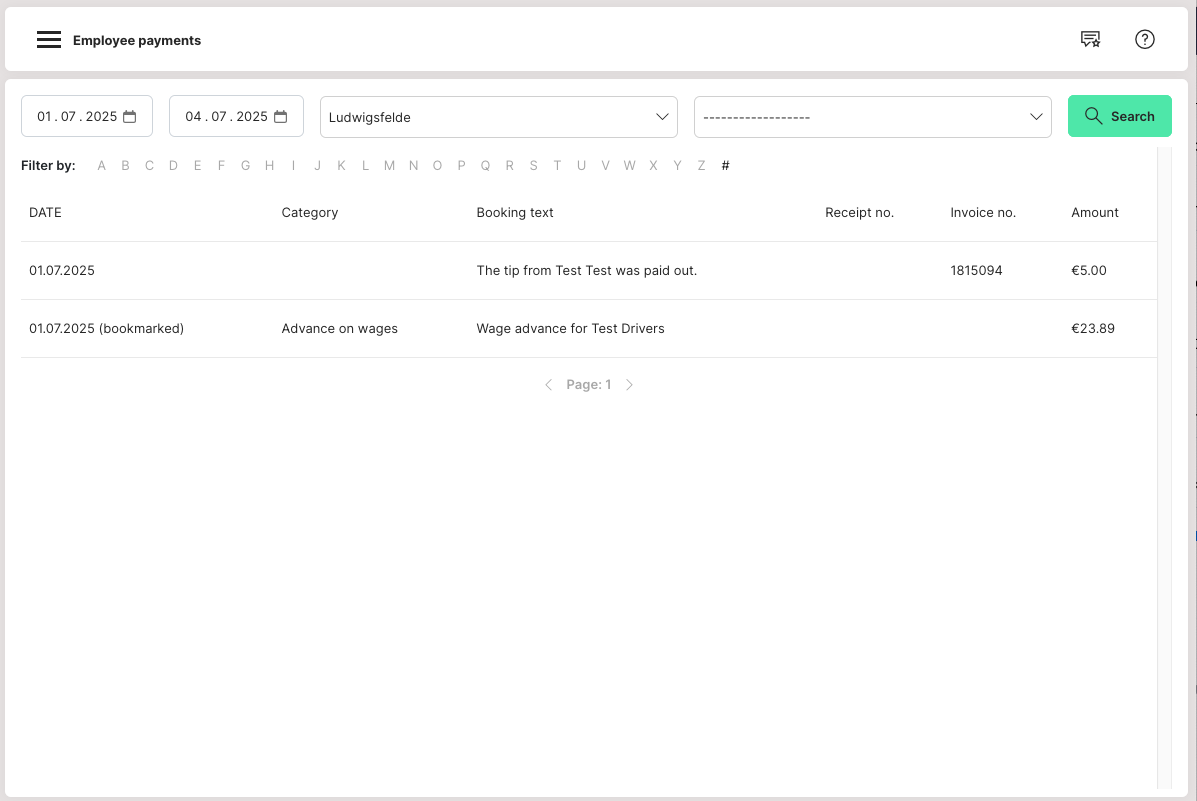The image size is (1197, 801).
Task: Filter by letter A
Action: (102, 165)
